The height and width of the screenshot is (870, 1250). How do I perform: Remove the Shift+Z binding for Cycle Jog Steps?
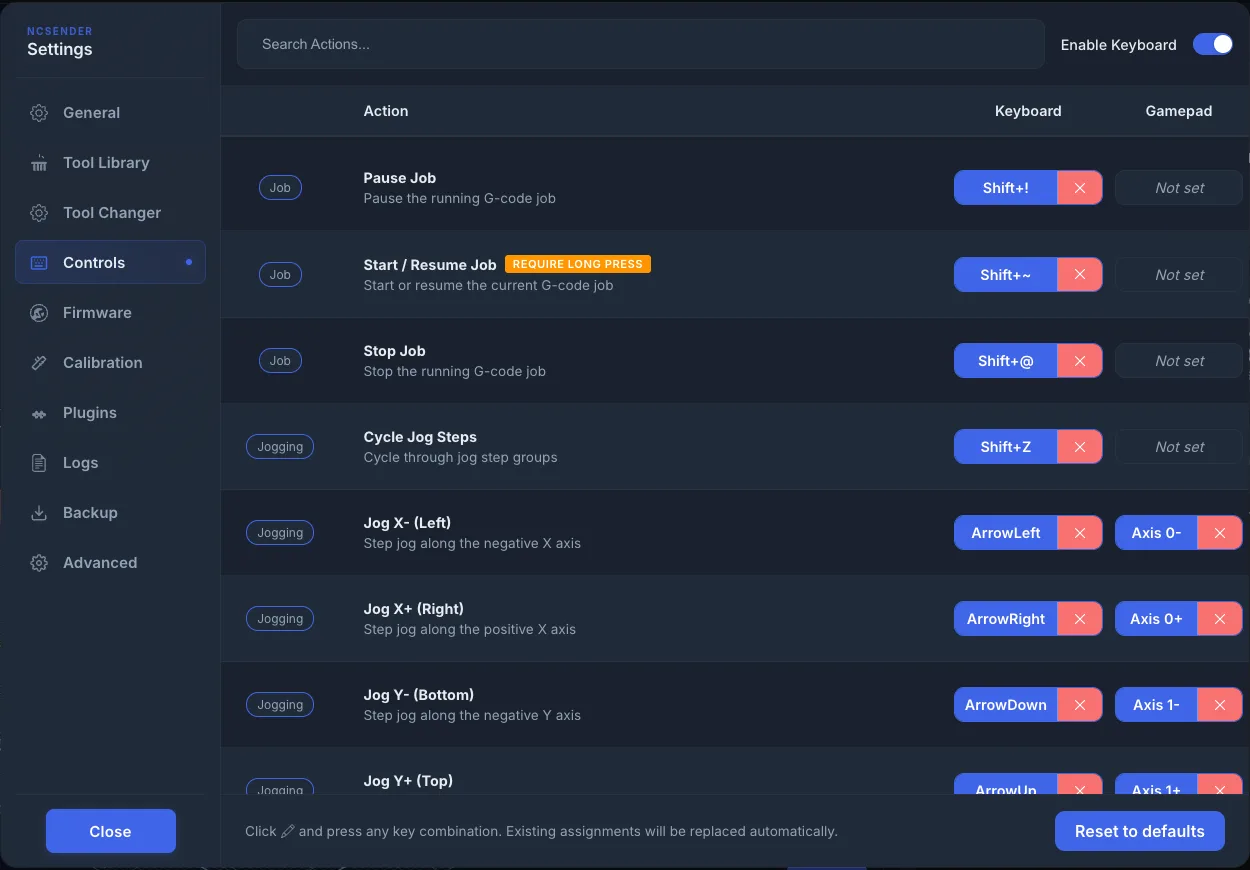[x=1079, y=447]
